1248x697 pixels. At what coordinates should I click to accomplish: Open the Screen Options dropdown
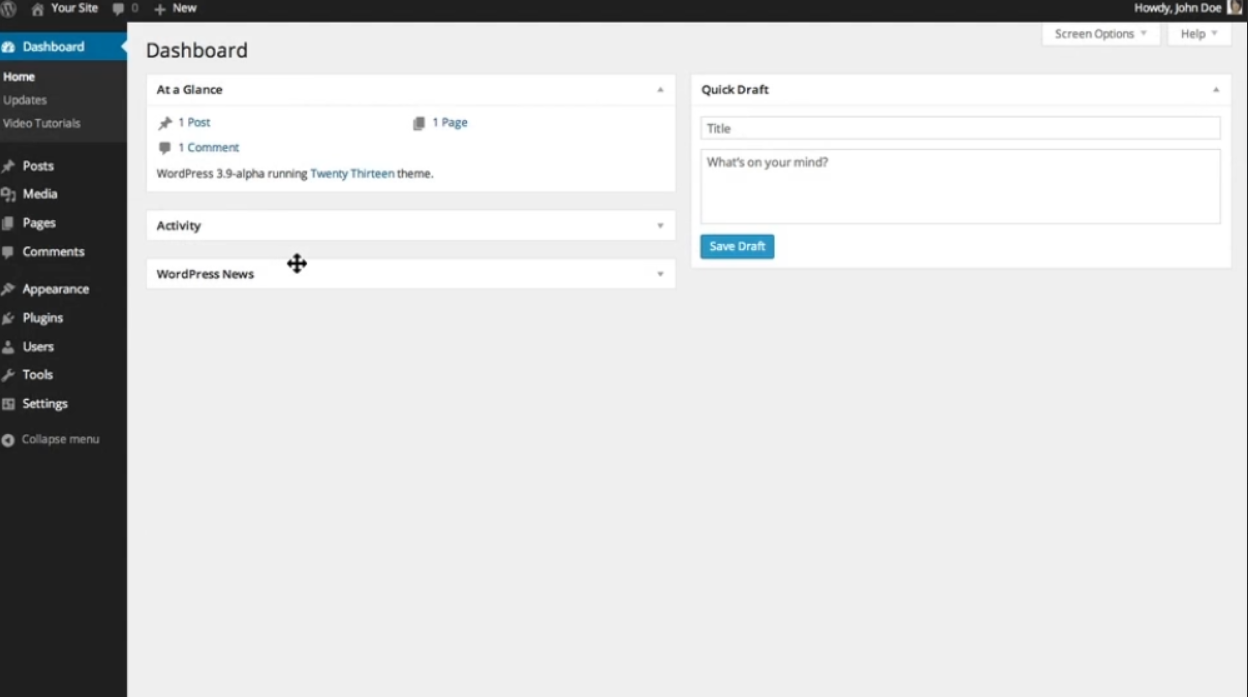(1101, 34)
